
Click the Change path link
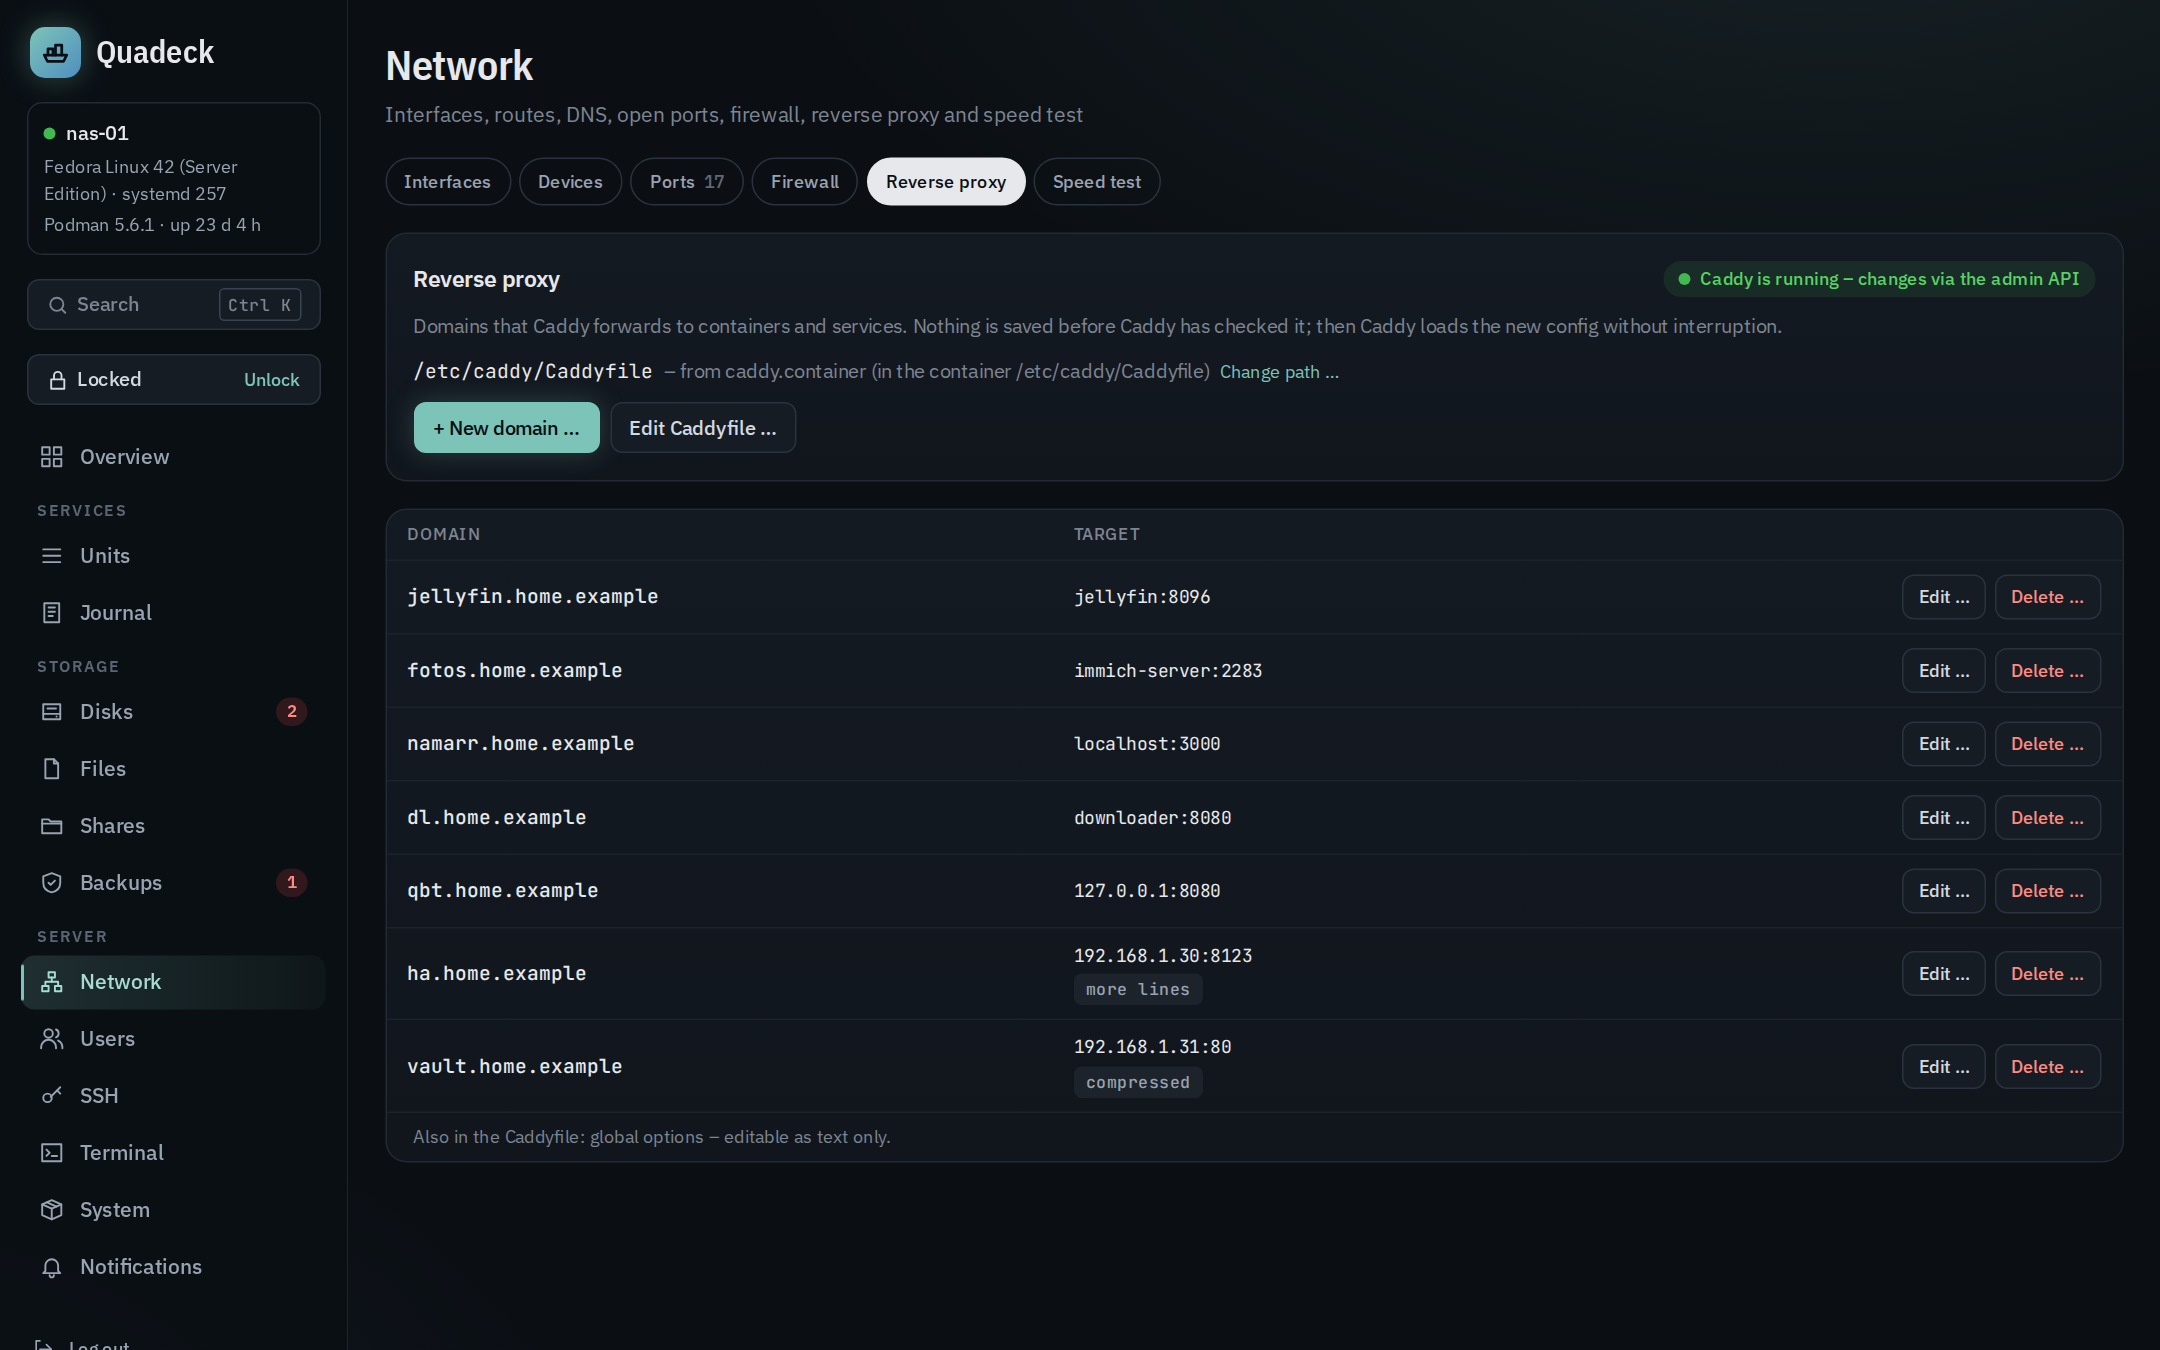pos(1279,372)
